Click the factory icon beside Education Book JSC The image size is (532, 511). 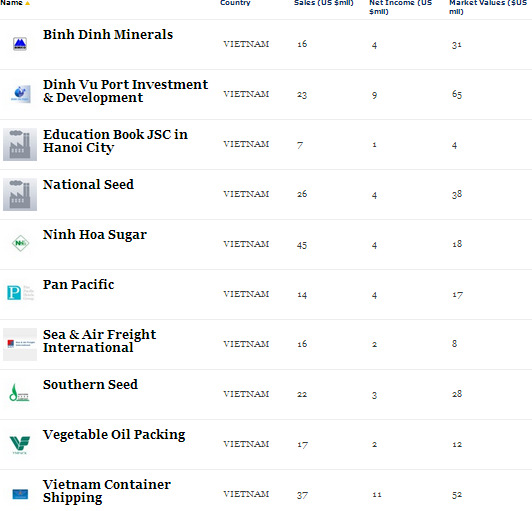(x=20, y=144)
